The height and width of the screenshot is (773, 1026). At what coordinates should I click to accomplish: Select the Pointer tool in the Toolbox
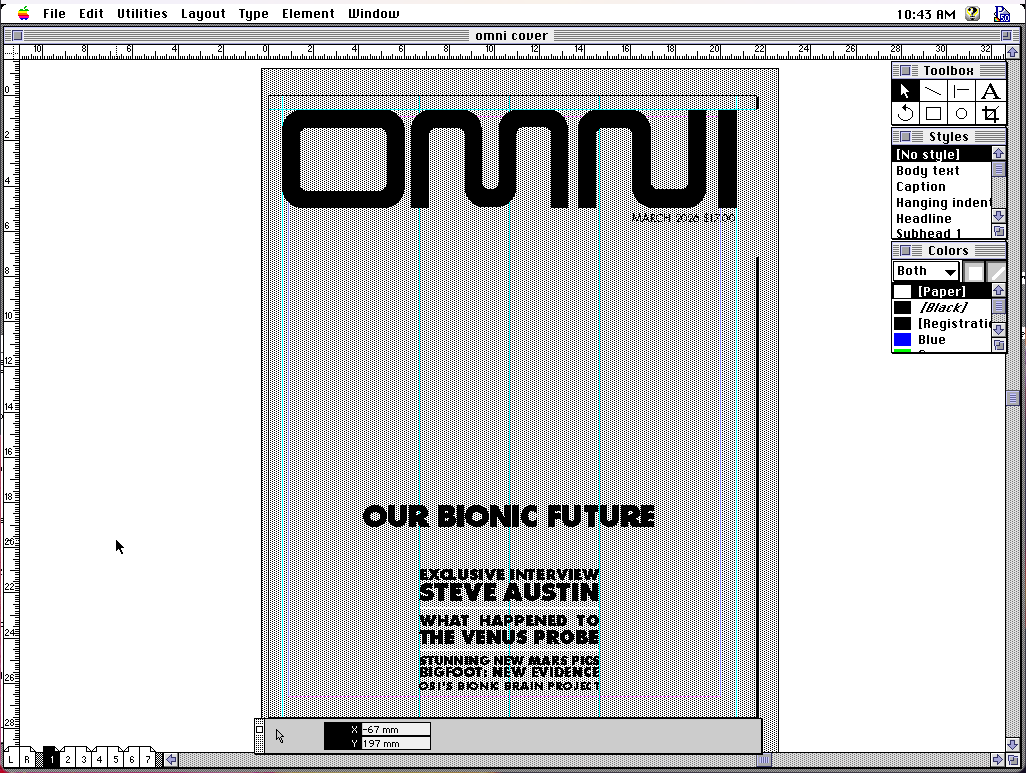click(904, 90)
